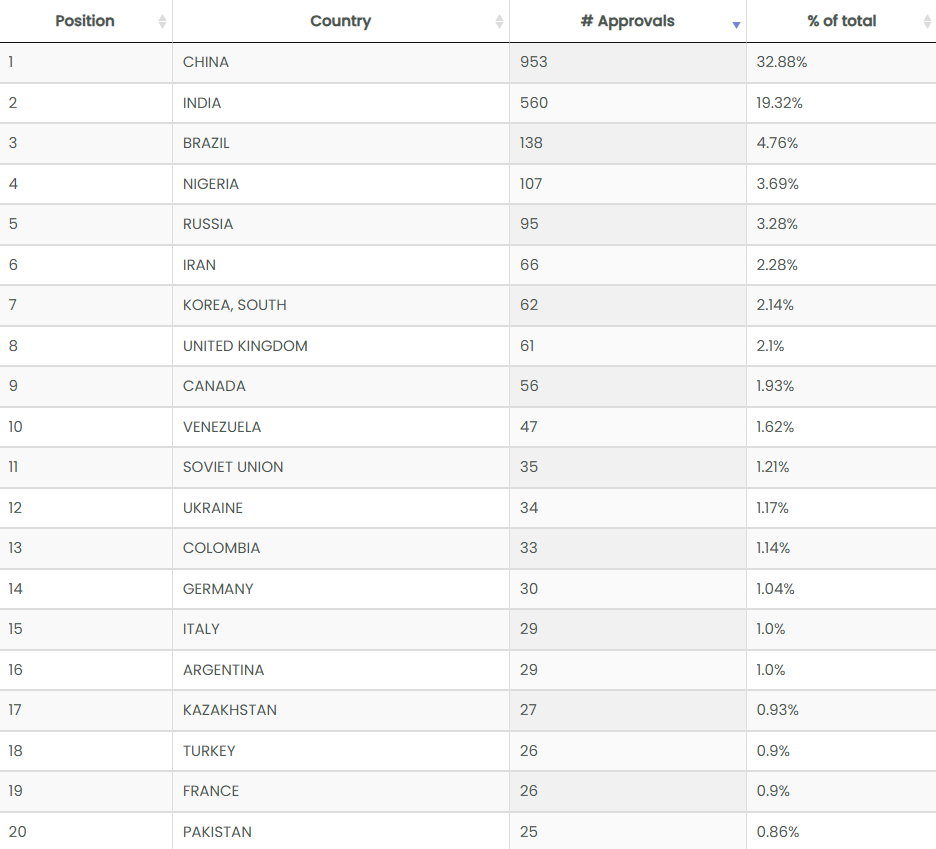Click the CHINA country entry

204,62
